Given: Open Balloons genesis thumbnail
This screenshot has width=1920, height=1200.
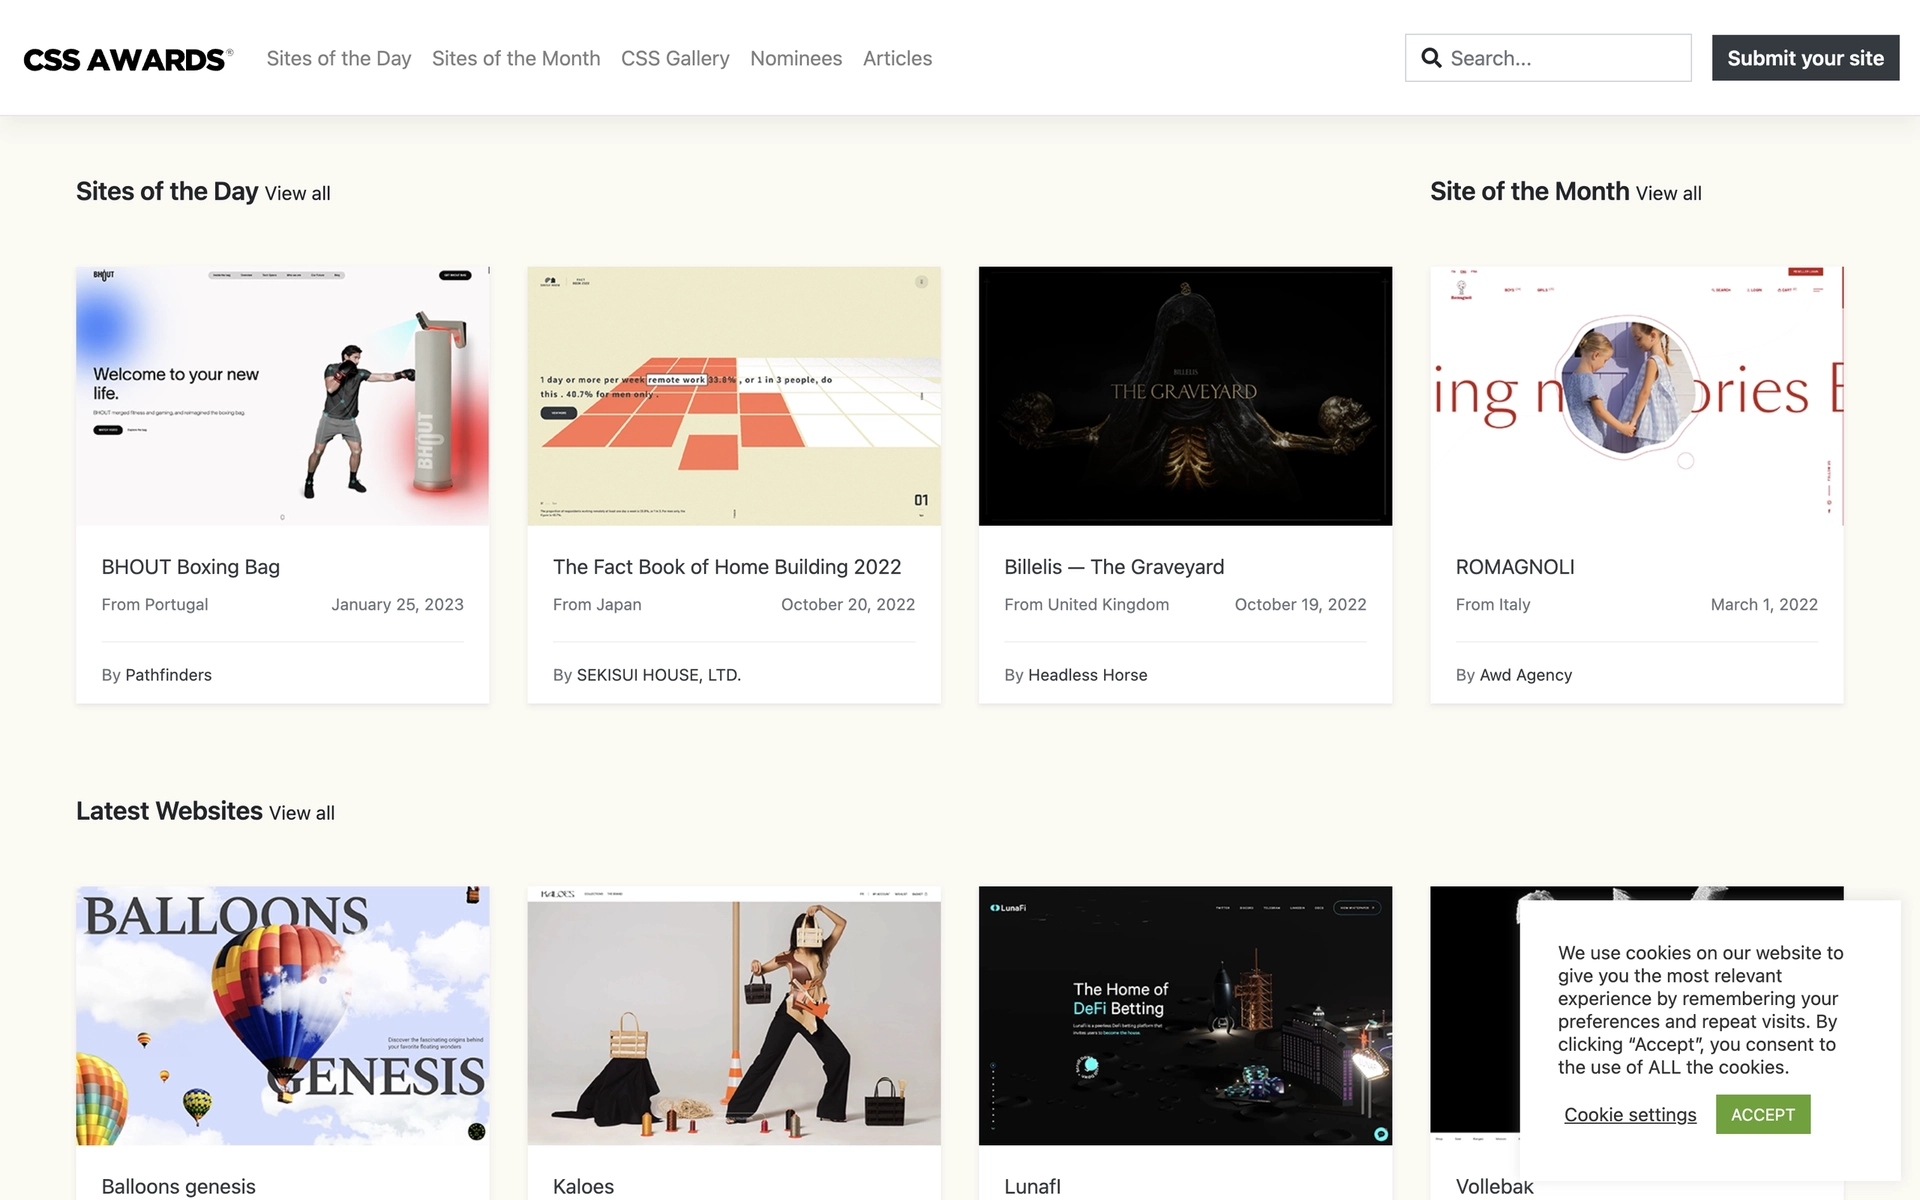Looking at the screenshot, I should (283, 1016).
